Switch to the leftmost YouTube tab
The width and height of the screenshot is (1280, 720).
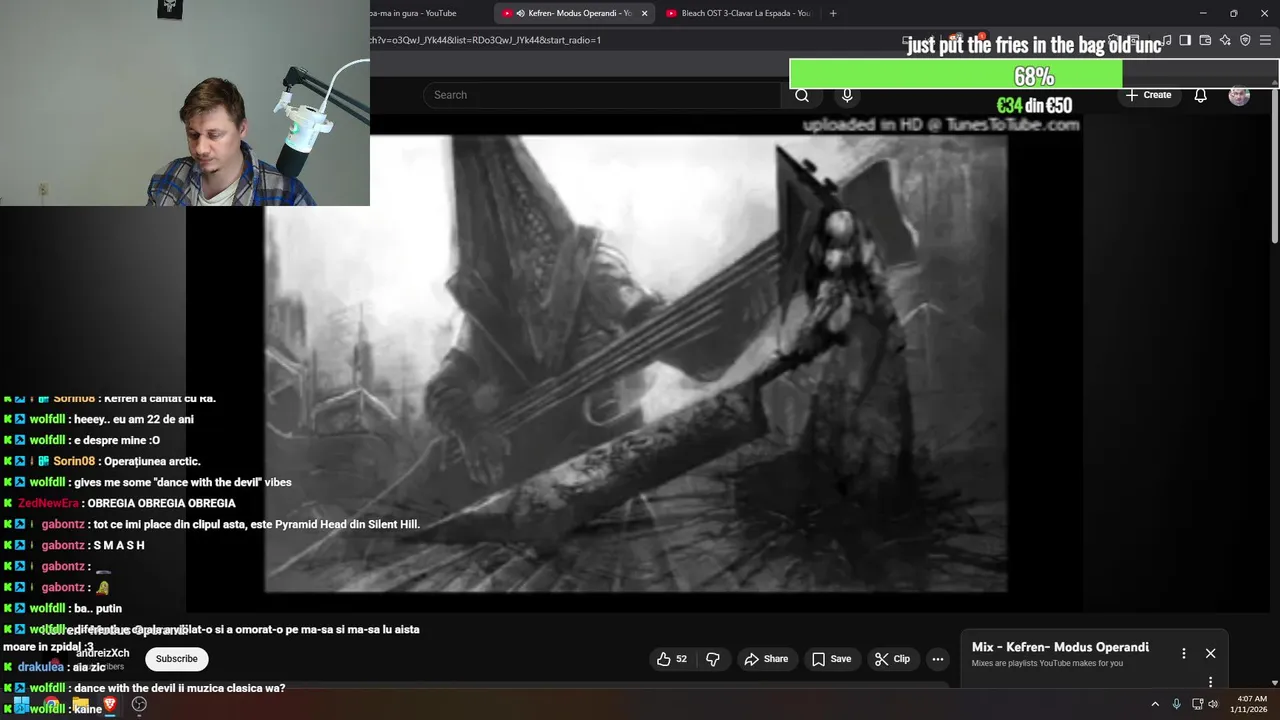pyautogui.click(x=412, y=13)
